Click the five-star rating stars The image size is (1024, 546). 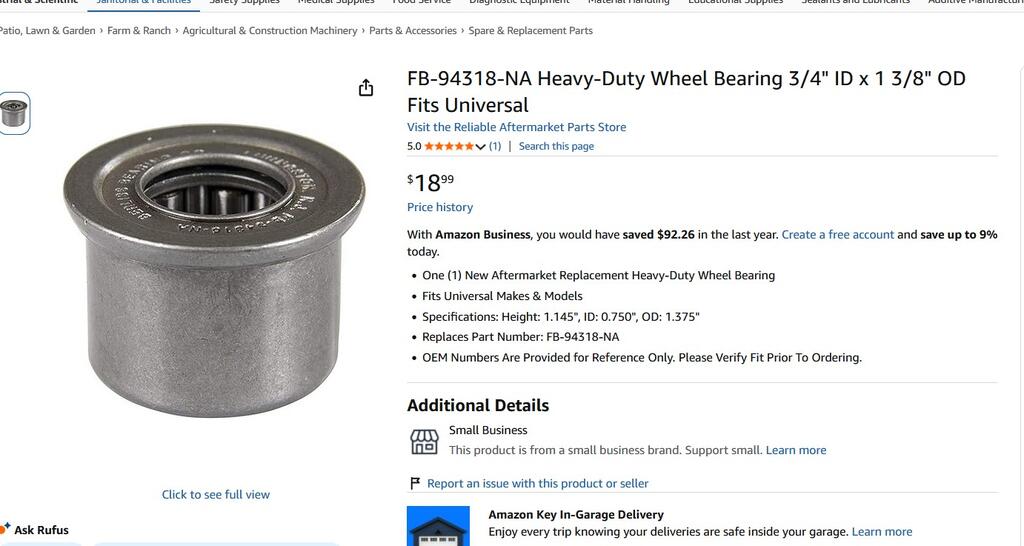(x=449, y=146)
